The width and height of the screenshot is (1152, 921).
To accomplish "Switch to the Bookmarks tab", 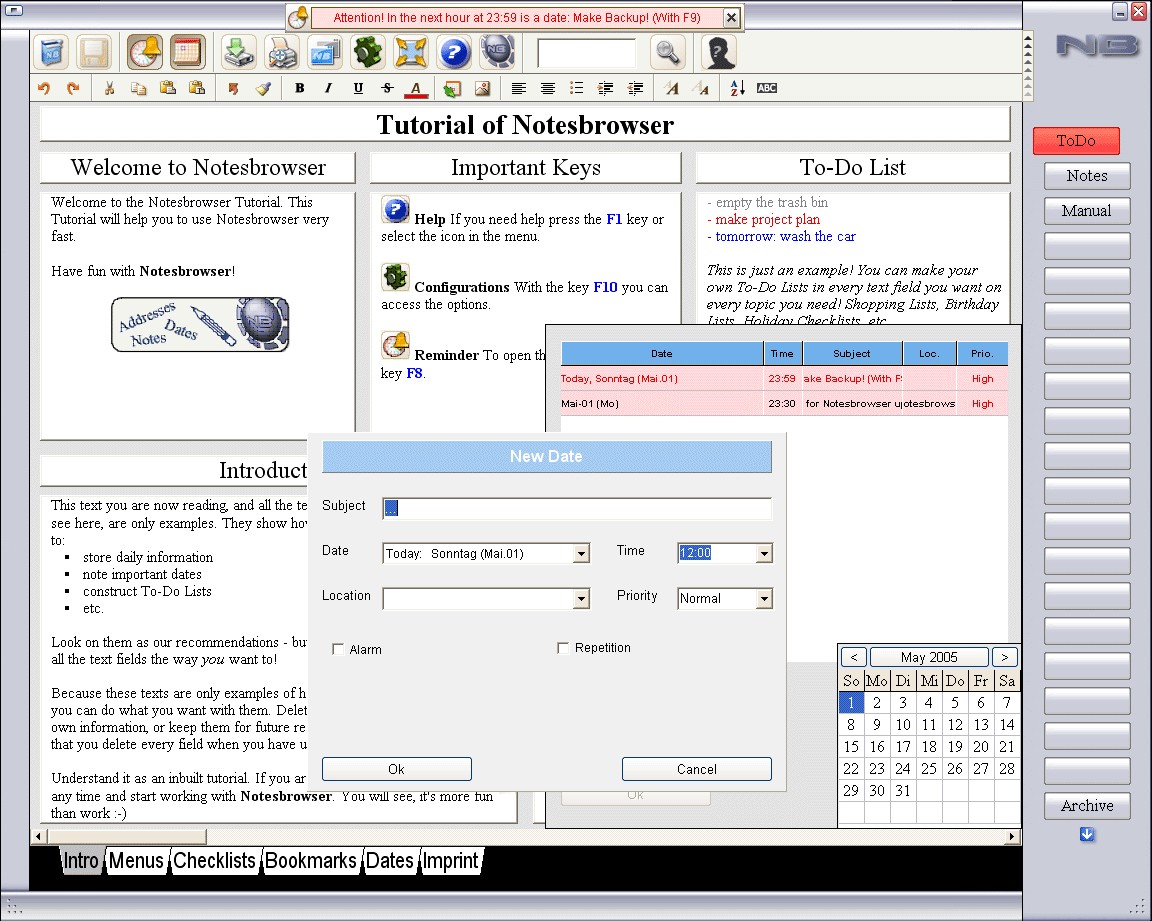I will click(x=311, y=861).
